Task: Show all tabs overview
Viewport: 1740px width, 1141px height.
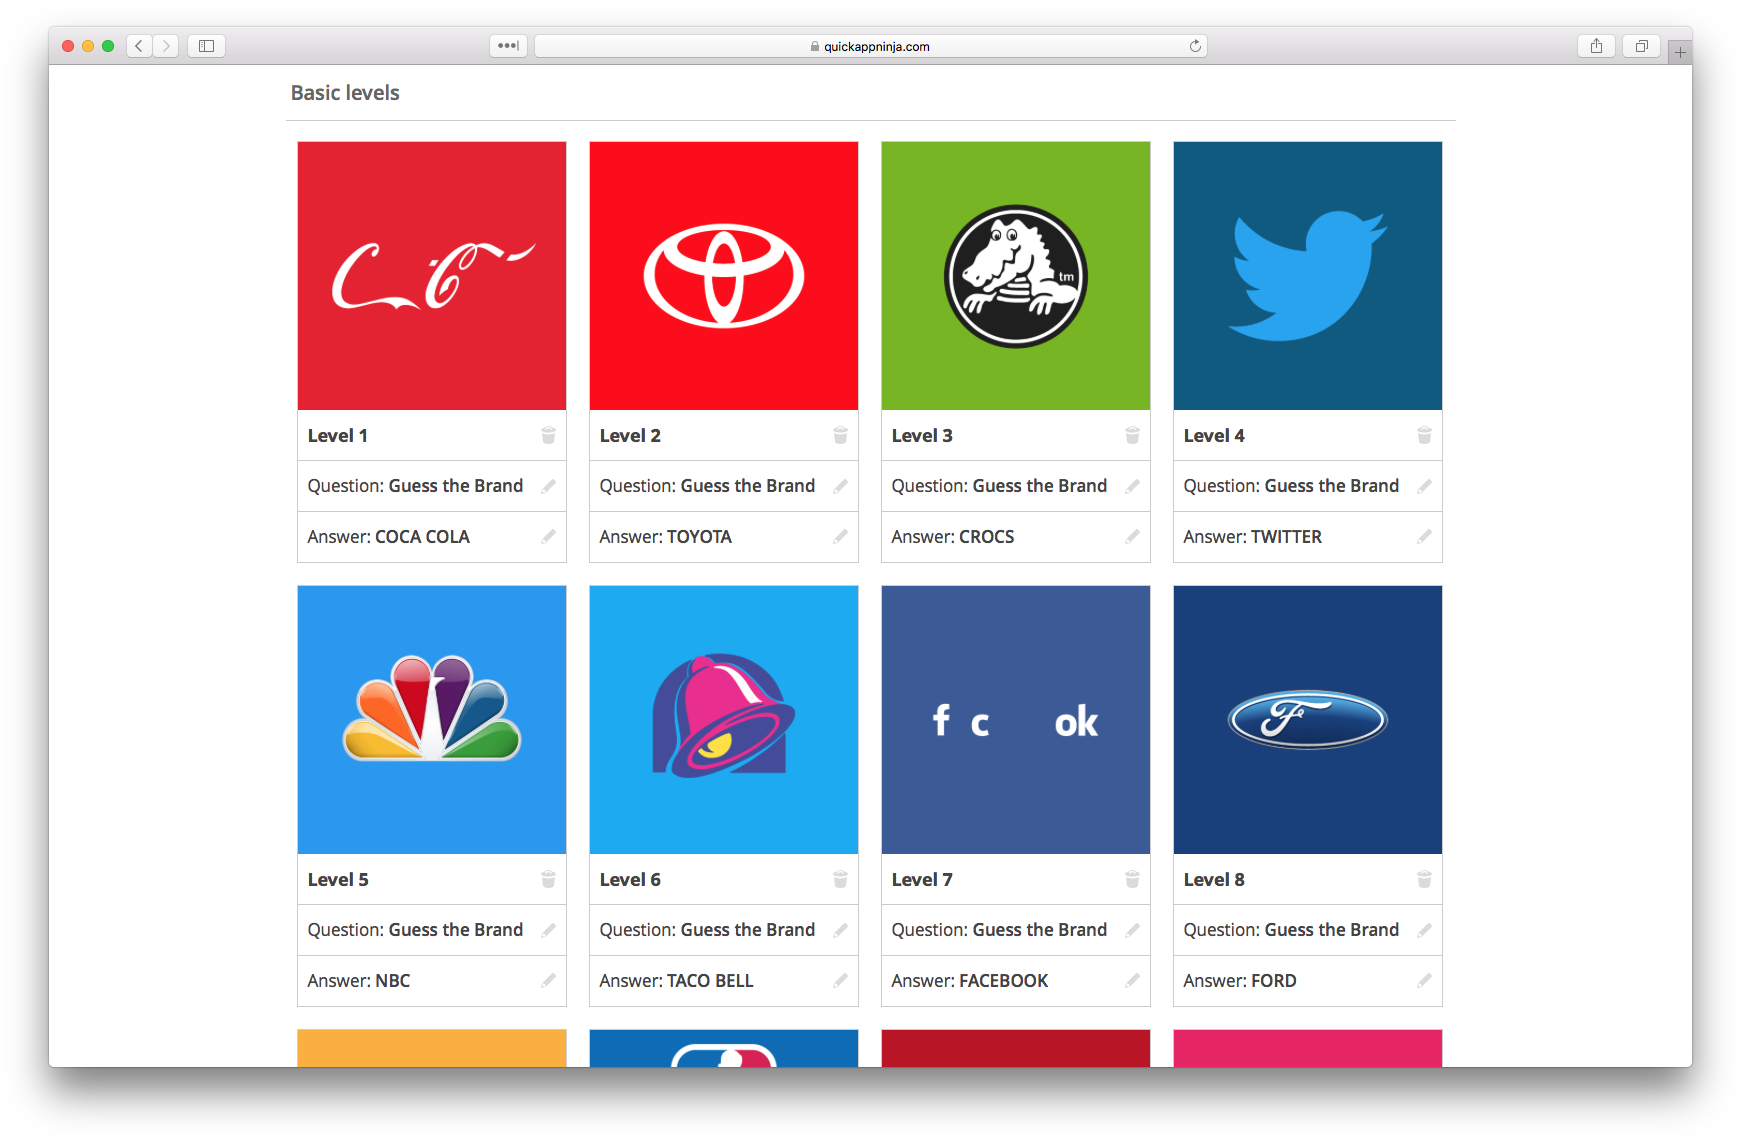Action: click(x=1641, y=46)
